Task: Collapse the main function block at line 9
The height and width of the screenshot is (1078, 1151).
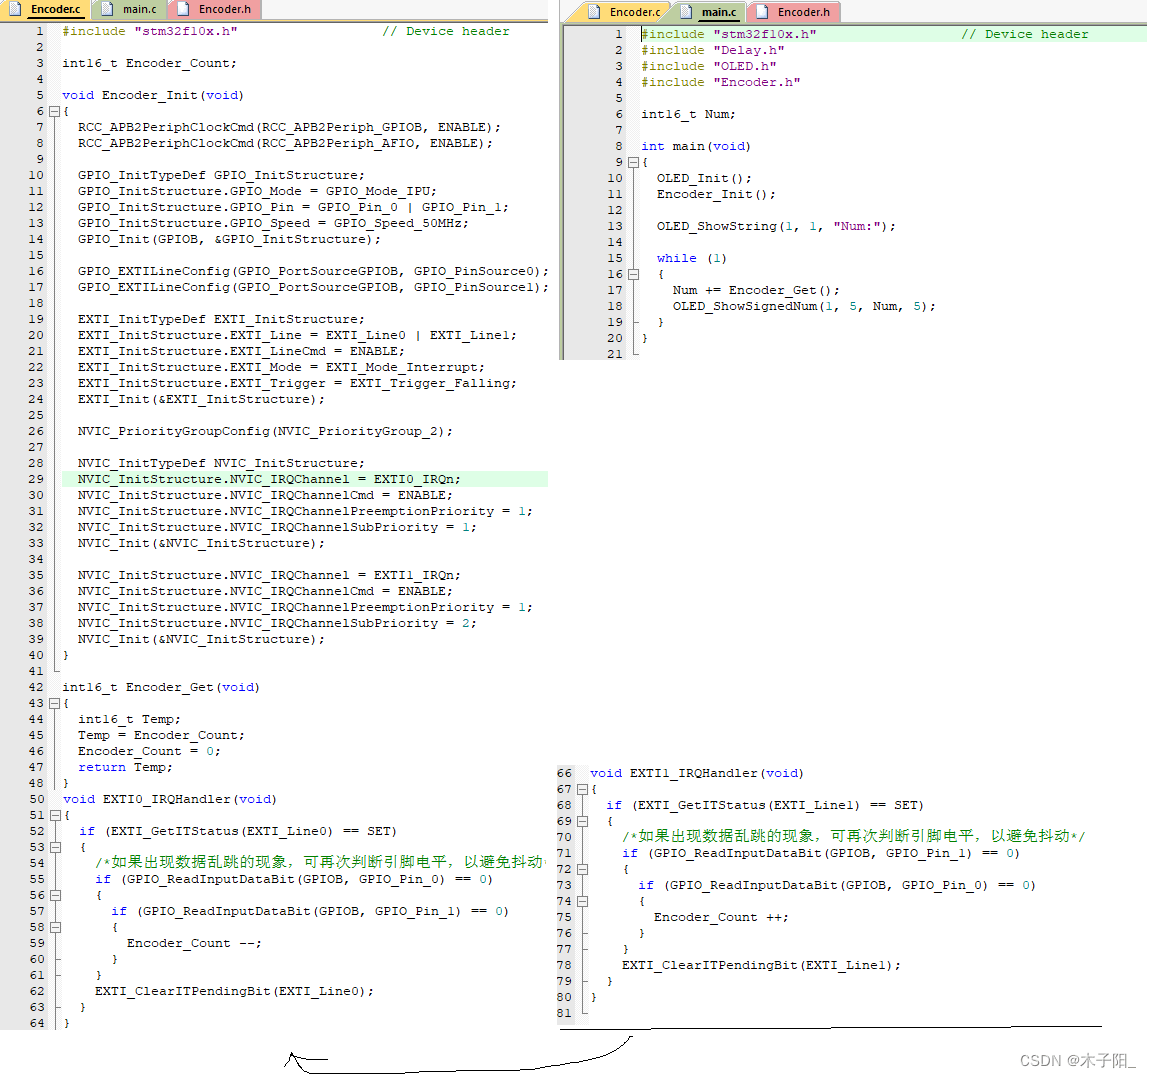Action: (633, 162)
